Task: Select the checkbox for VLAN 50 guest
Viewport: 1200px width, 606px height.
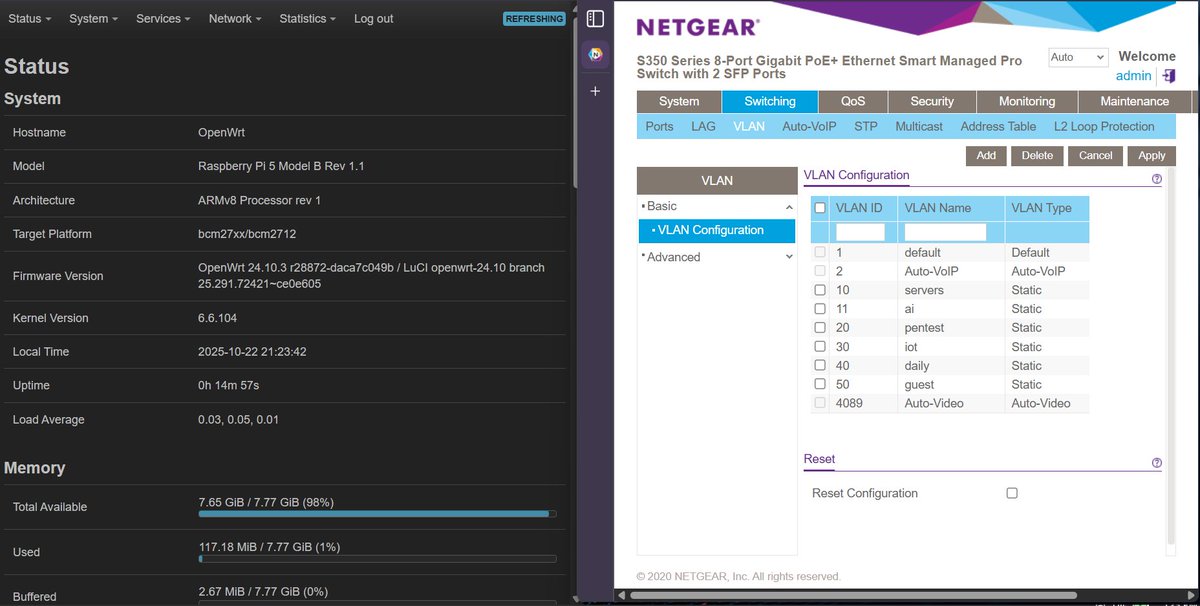Action: click(x=820, y=384)
